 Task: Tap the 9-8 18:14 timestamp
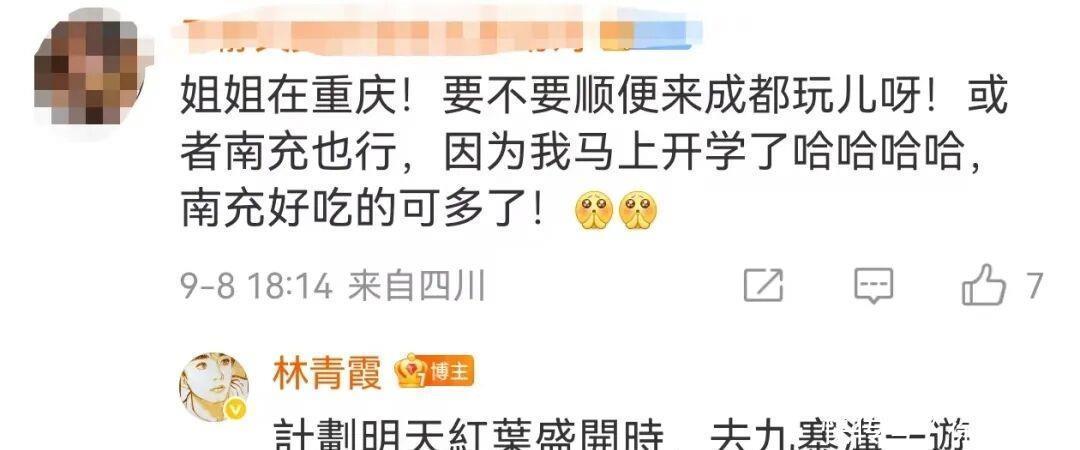257,285
